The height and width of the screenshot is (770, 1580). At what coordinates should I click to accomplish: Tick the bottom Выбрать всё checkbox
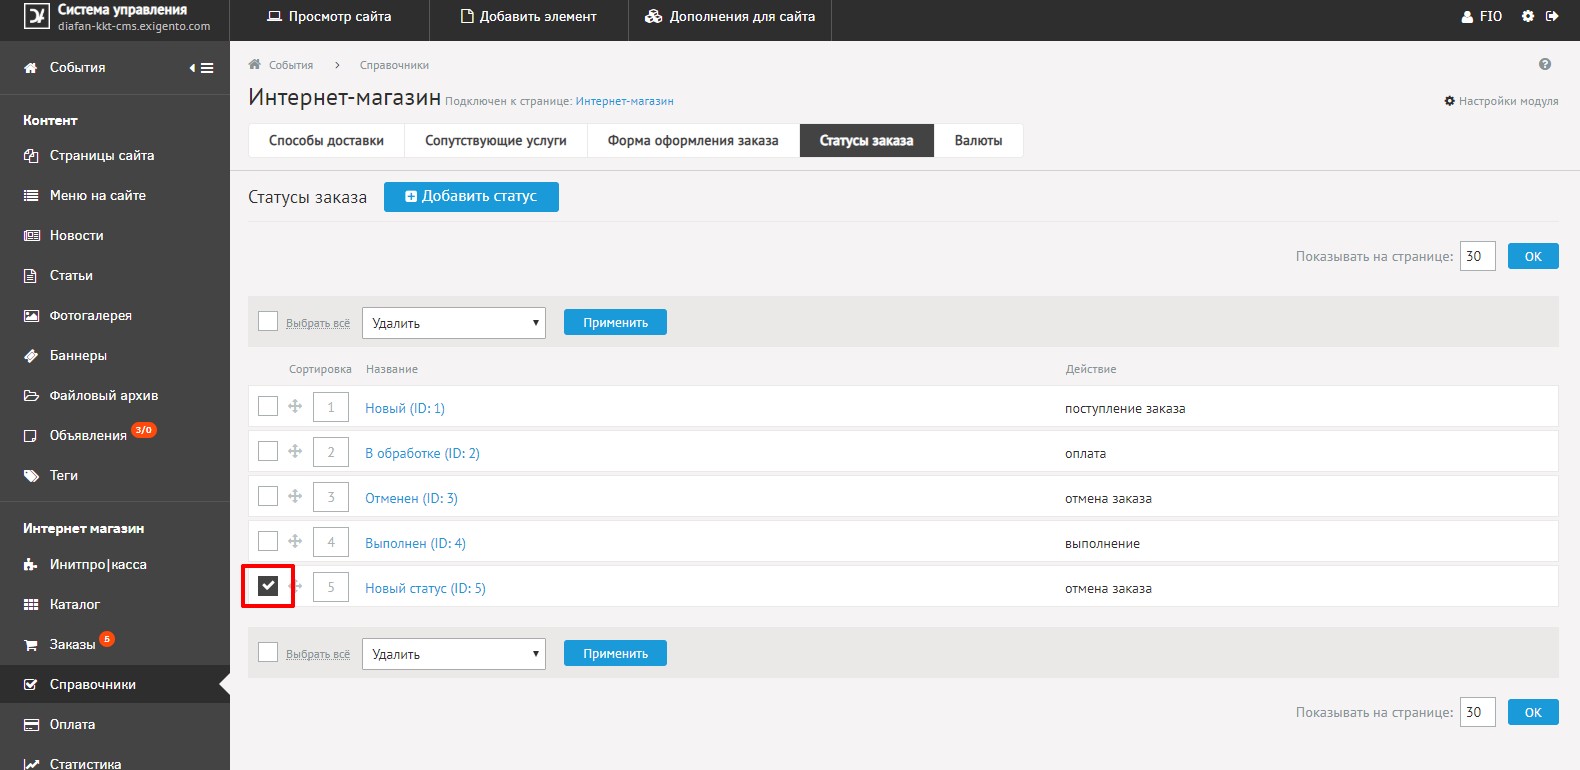[268, 652]
